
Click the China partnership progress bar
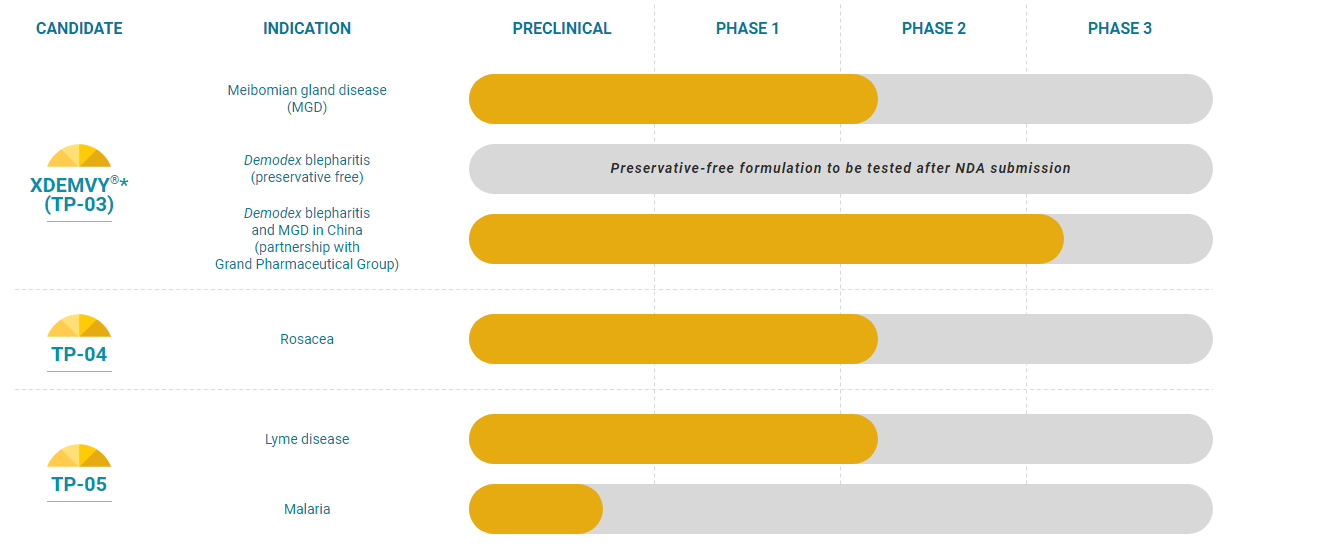pyautogui.click(x=841, y=239)
